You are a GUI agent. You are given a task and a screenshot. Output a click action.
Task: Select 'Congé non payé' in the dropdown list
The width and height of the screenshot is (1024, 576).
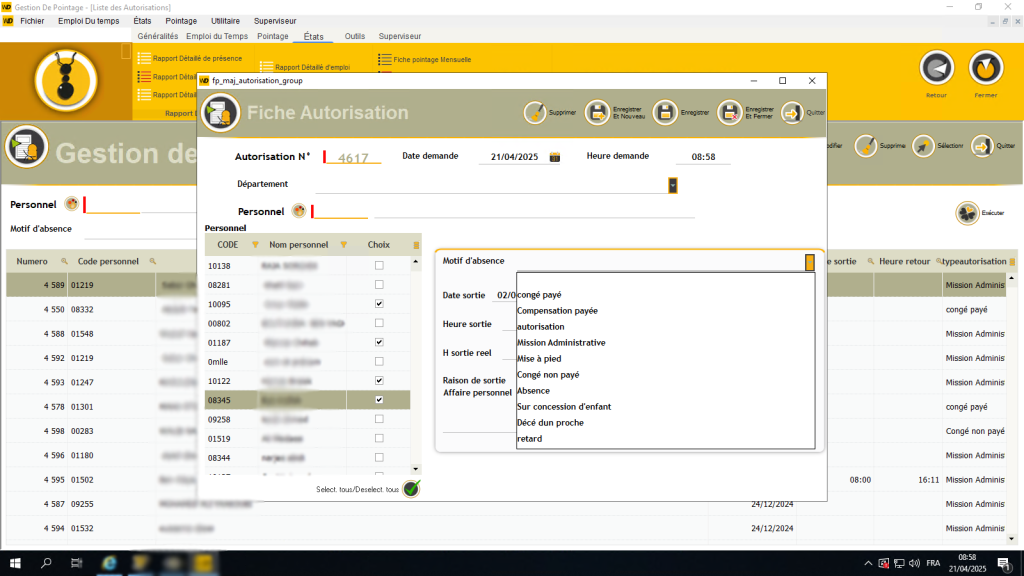(x=548, y=375)
